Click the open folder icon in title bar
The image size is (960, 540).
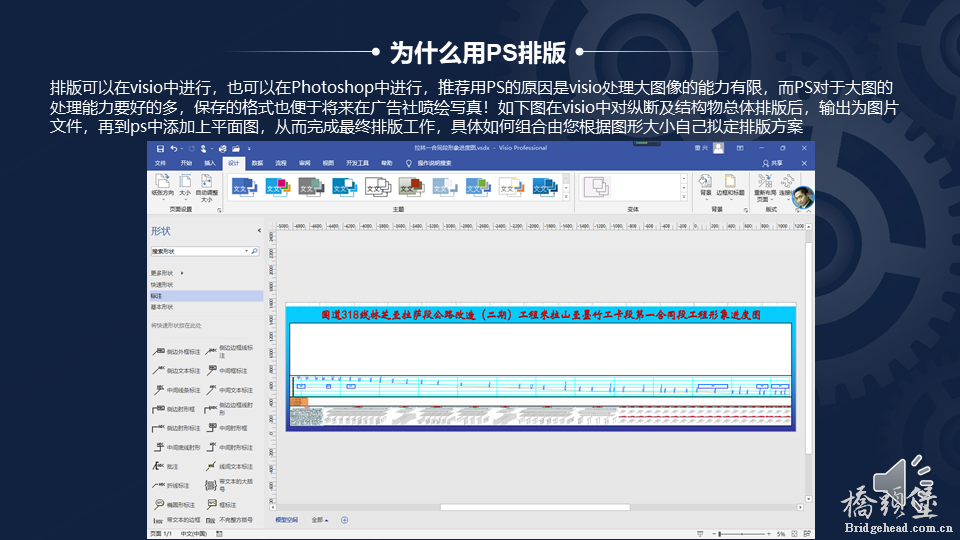pos(236,149)
